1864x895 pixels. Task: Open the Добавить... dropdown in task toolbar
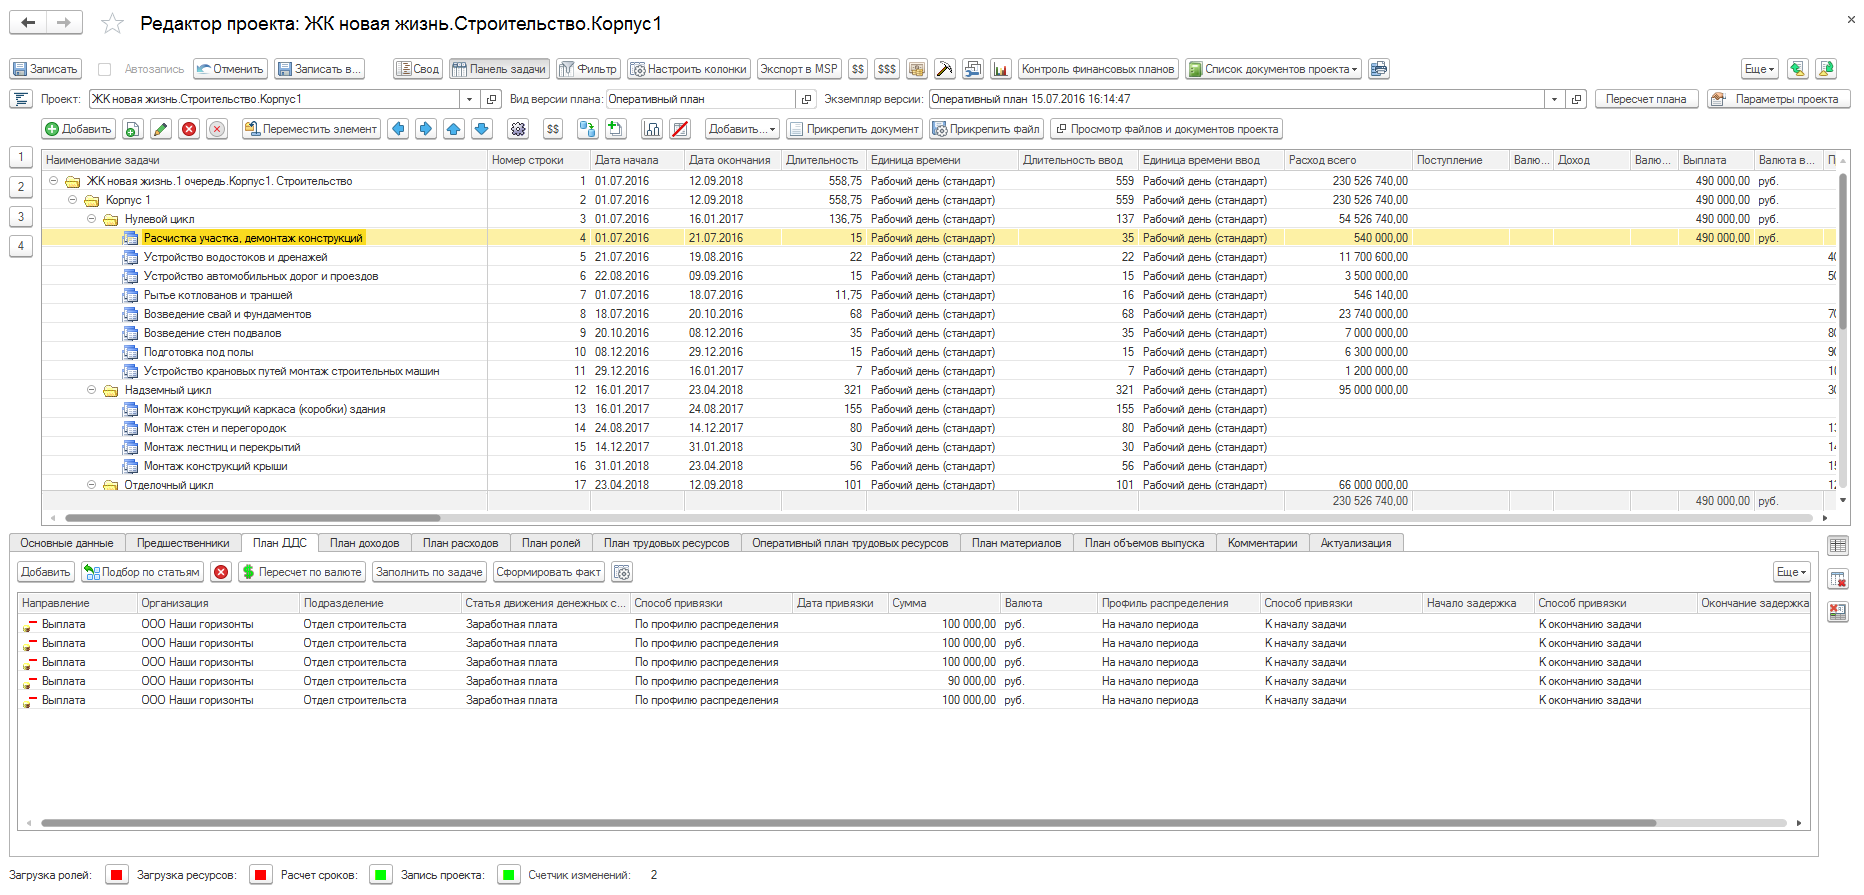pos(742,129)
